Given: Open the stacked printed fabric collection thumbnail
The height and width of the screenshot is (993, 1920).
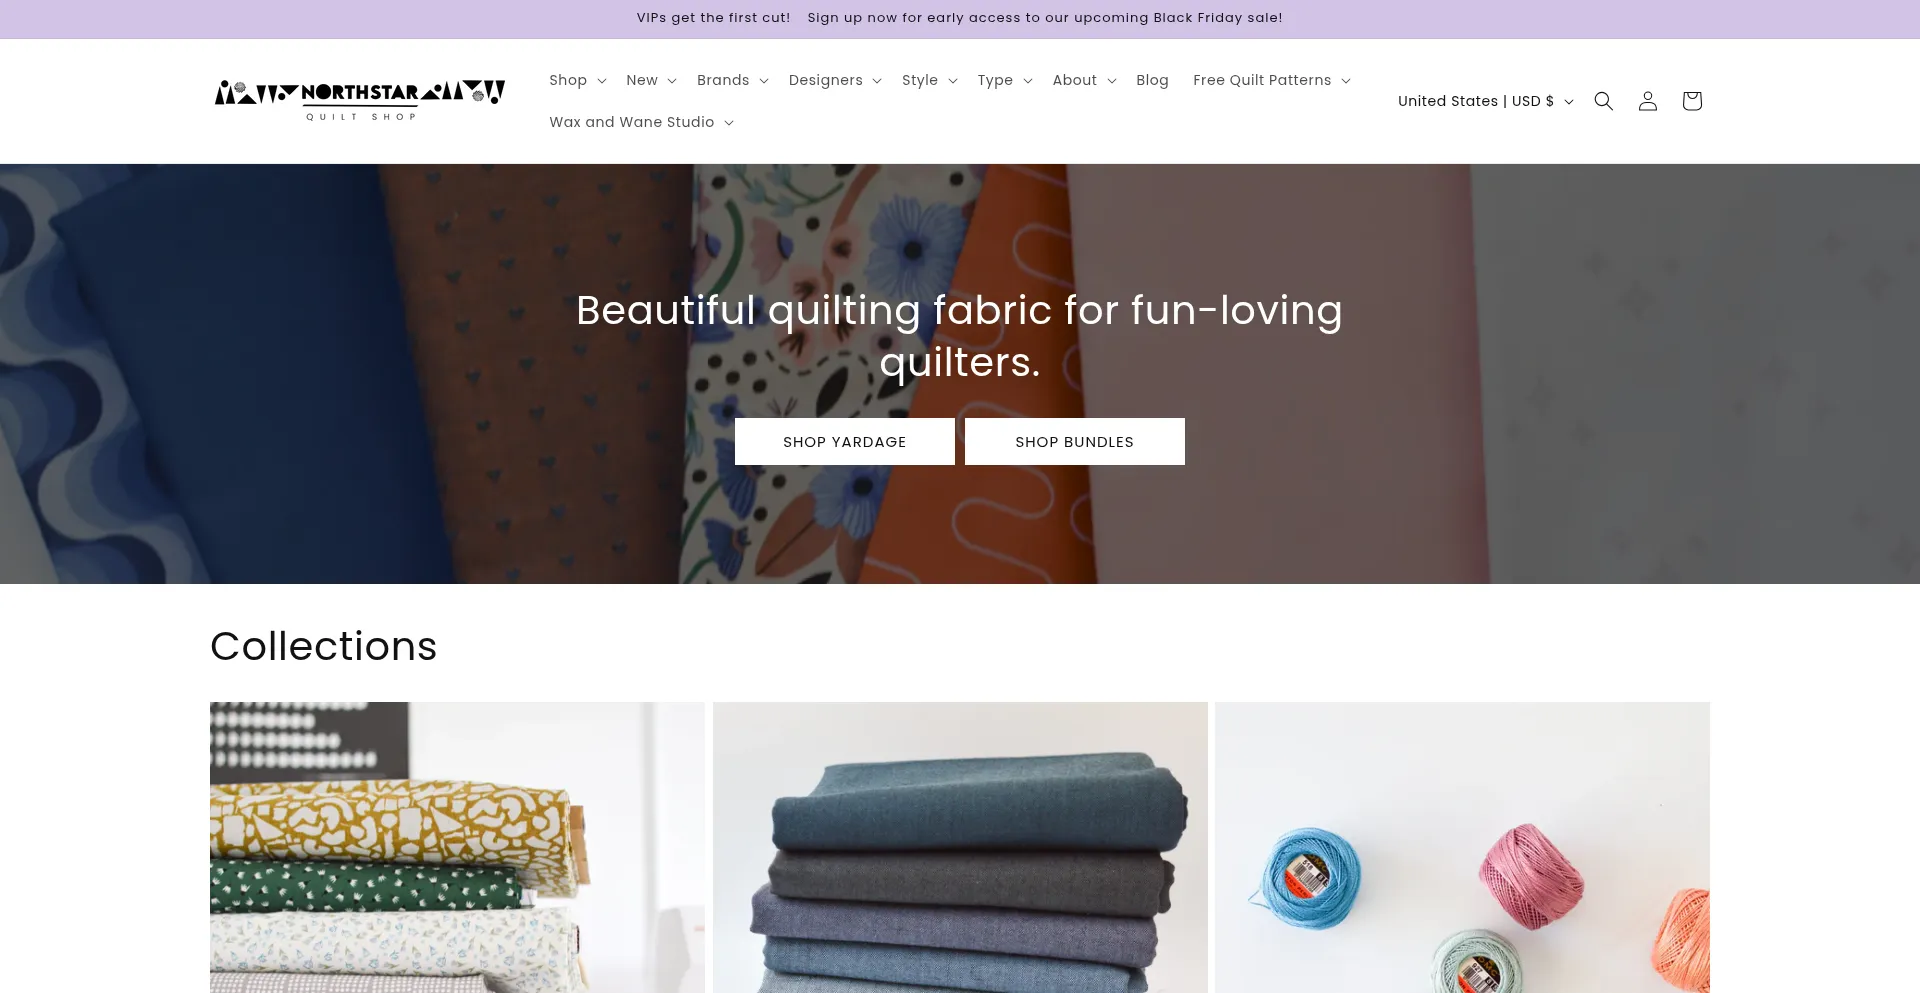Looking at the screenshot, I should [x=457, y=847].
